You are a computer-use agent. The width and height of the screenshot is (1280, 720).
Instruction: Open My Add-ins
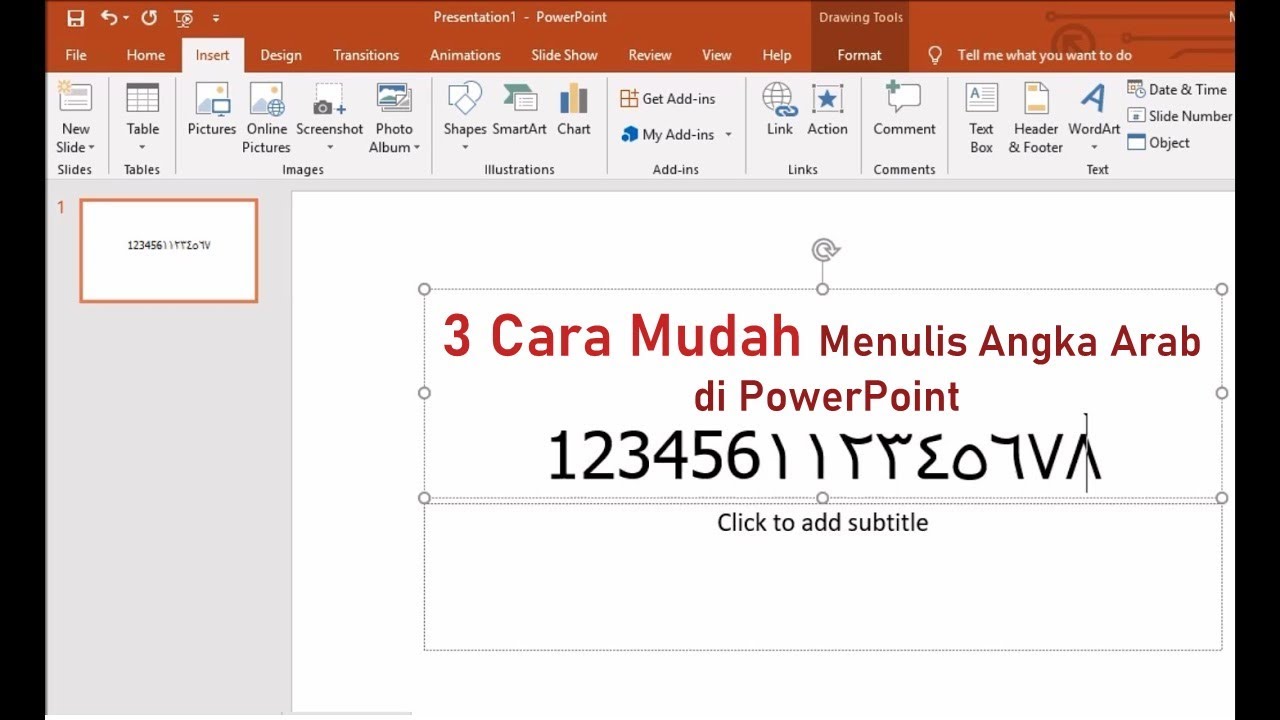667,134
